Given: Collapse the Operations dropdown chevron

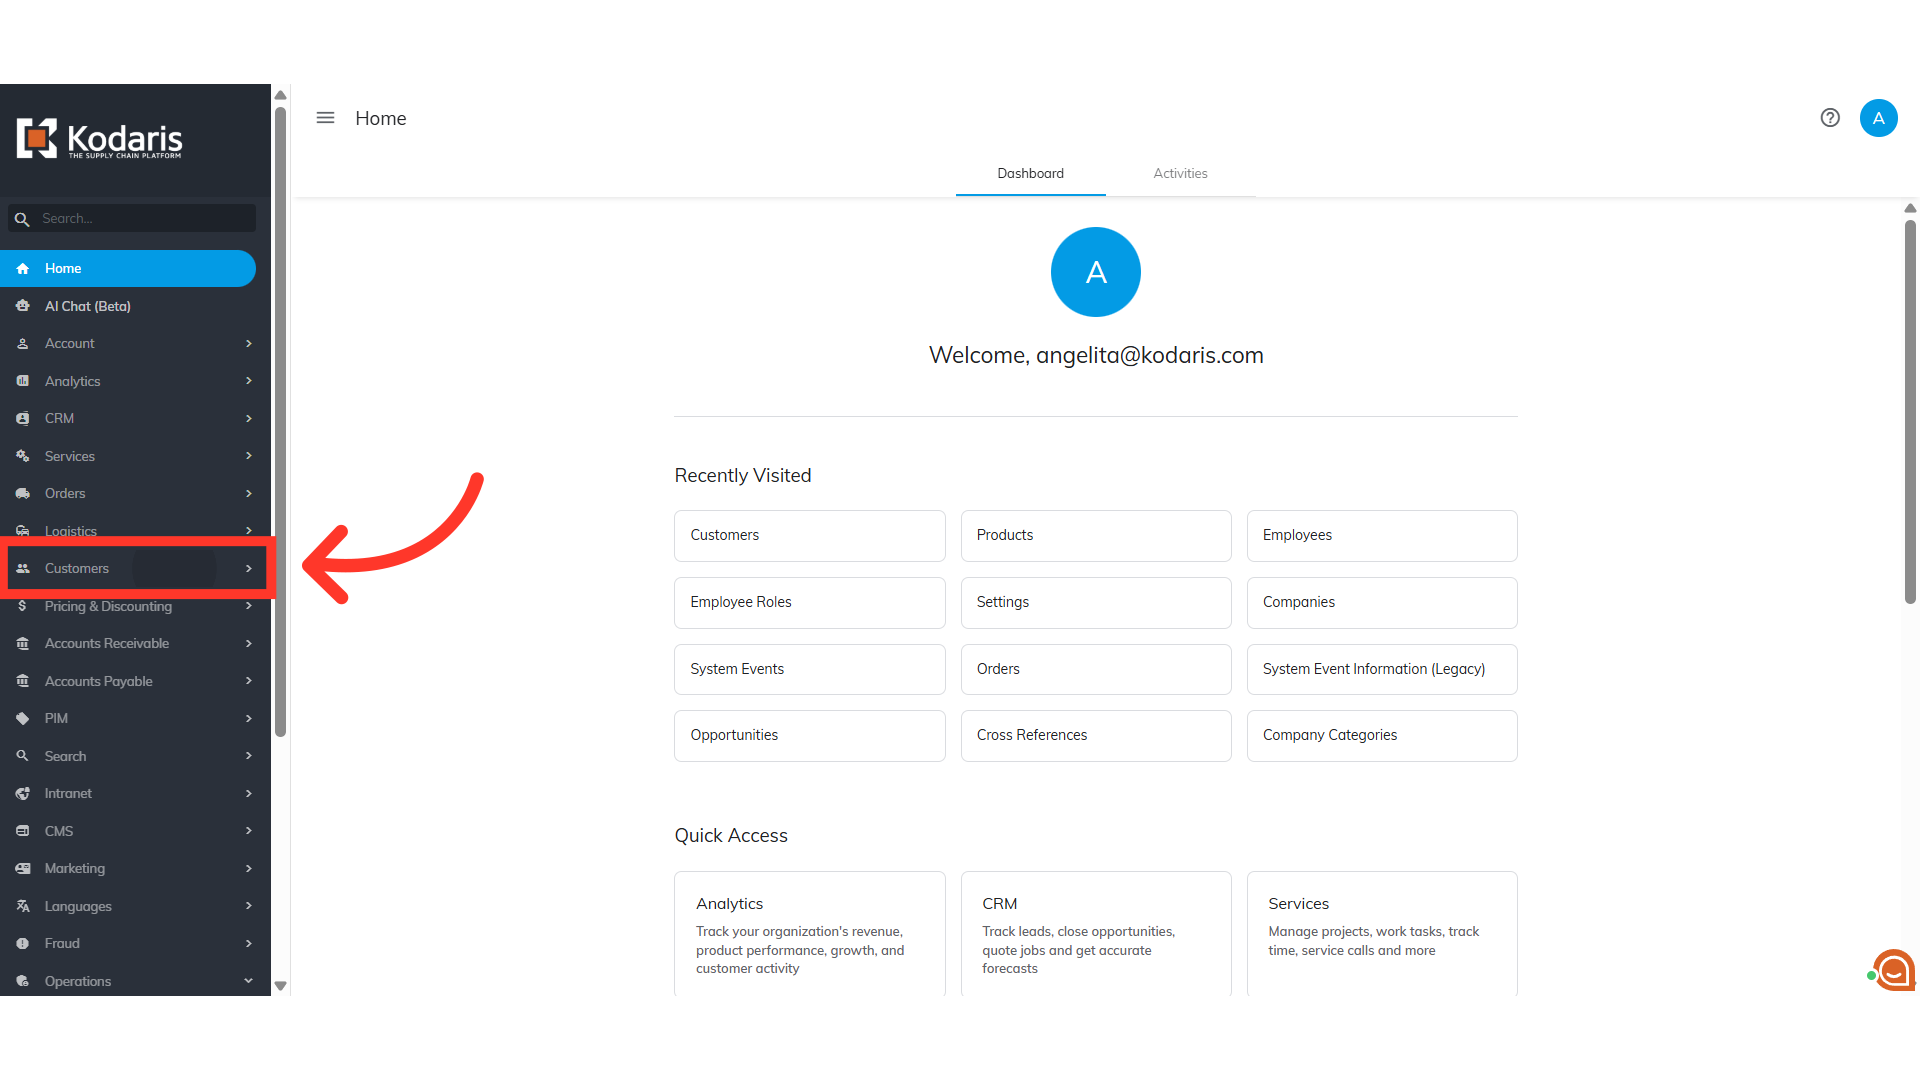Looking at the screenshot, I should click(248, 981).
